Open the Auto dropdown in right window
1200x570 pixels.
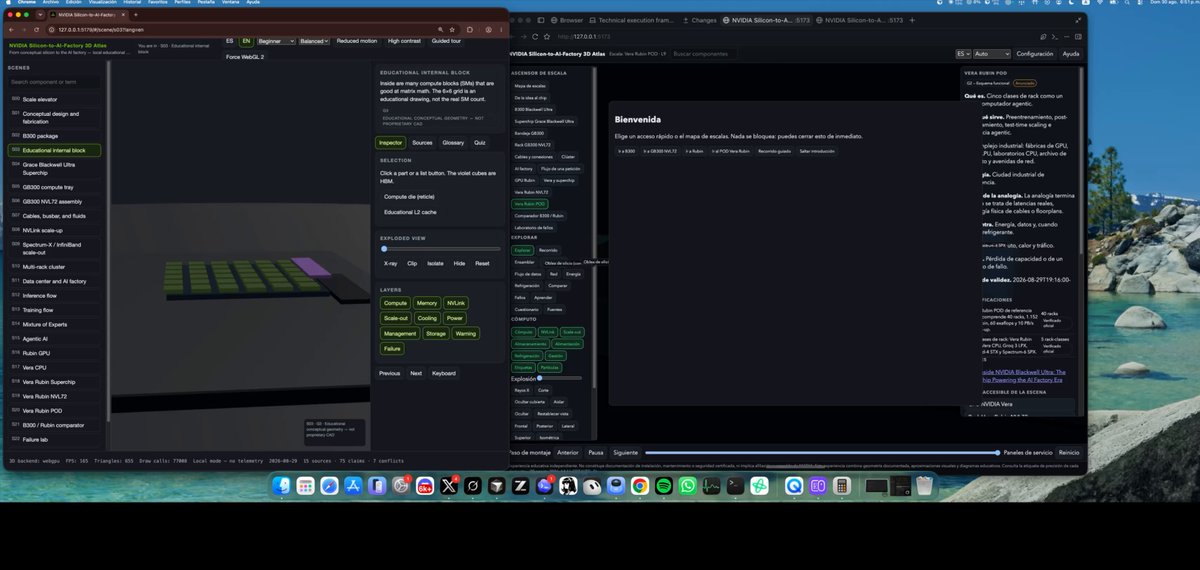pyautogui.click(x=992, y=53)
